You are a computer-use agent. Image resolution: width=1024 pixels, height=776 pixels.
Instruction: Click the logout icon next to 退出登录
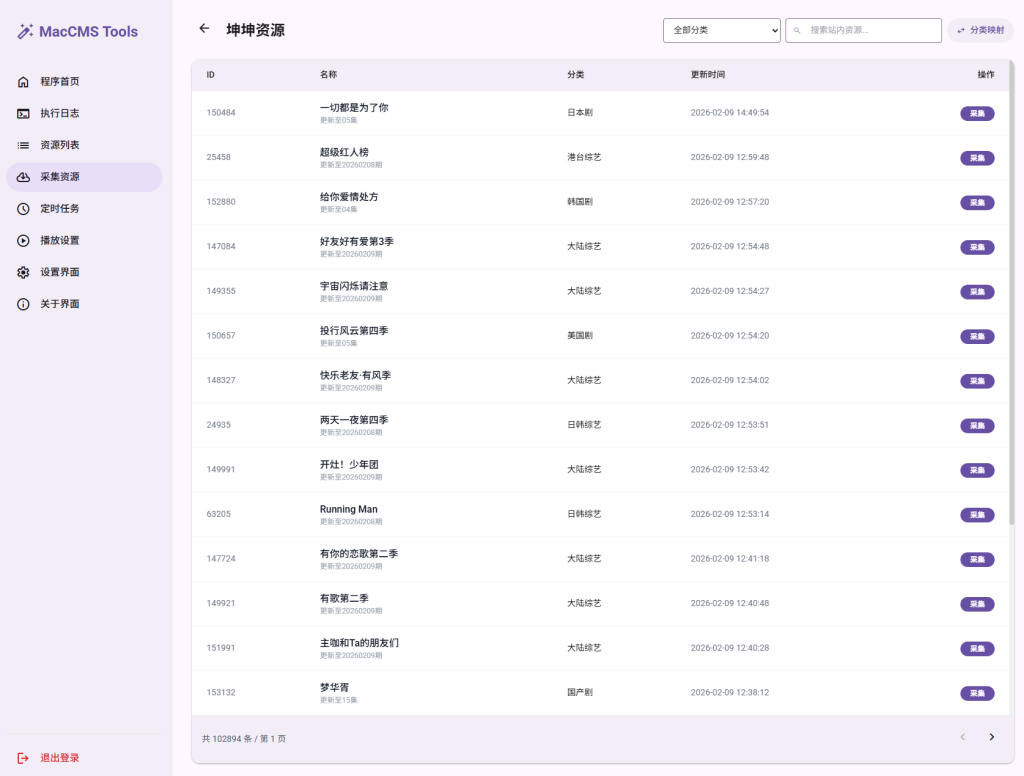coord(23,758)
